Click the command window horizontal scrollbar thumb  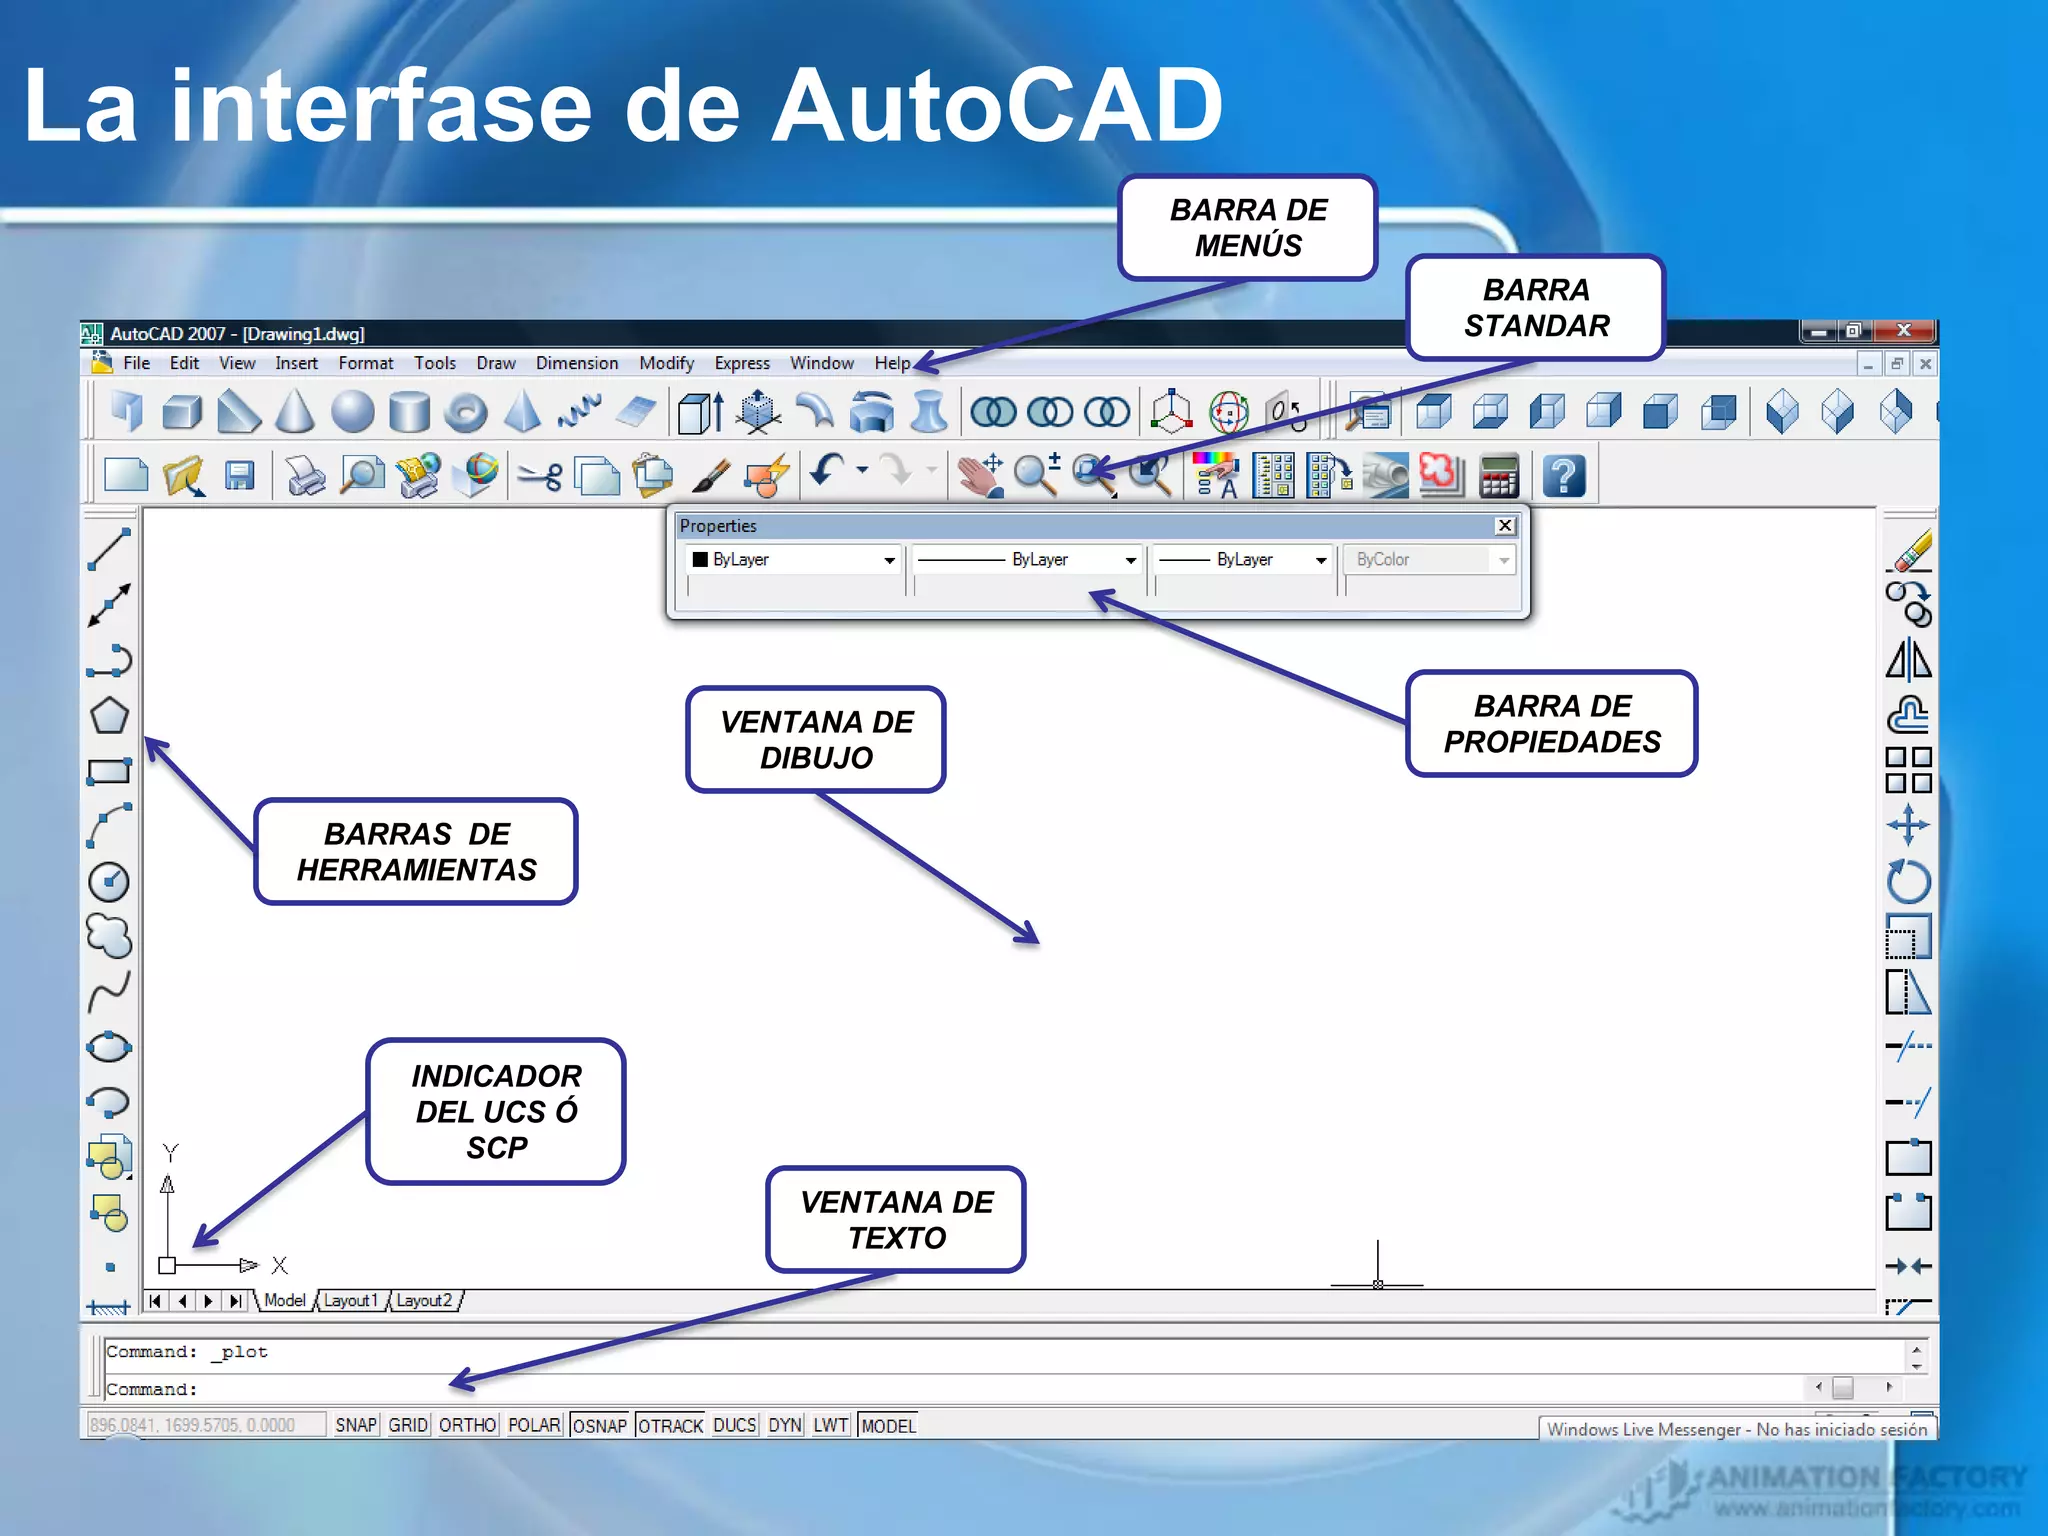click(1843, 1388)
